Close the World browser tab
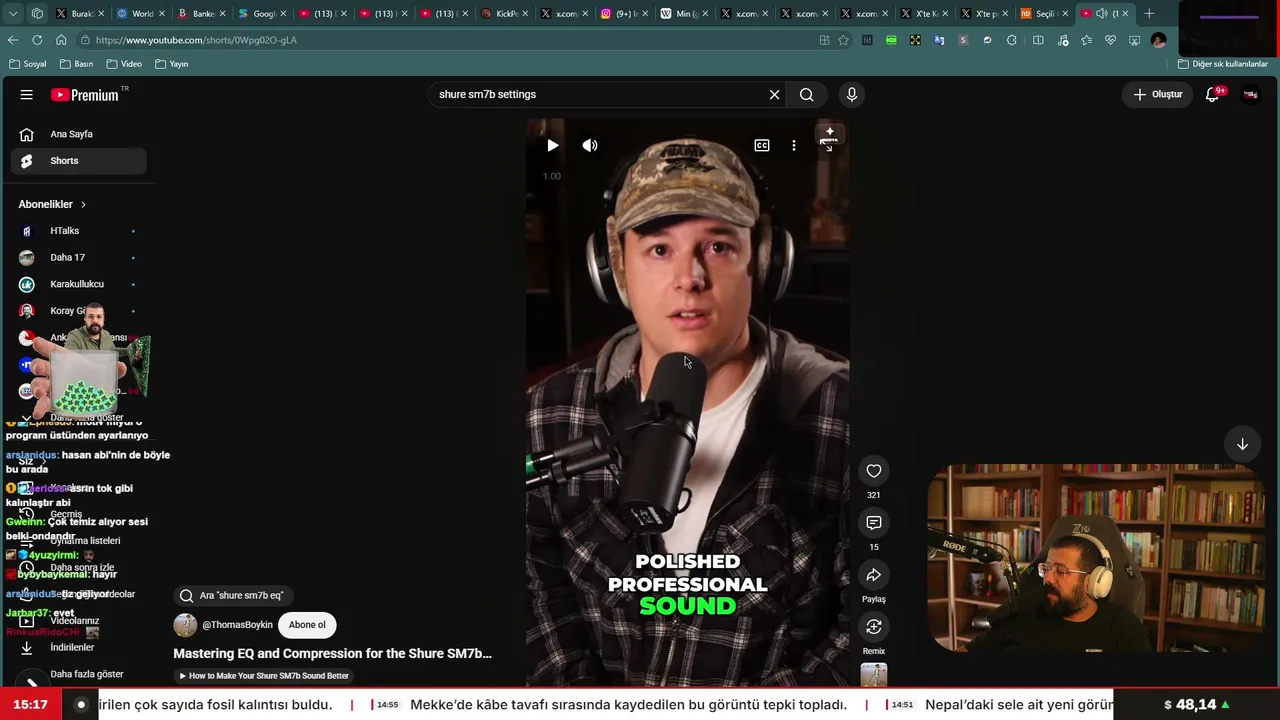This screenshot has width=1280, height=720. tap(161, 14)
